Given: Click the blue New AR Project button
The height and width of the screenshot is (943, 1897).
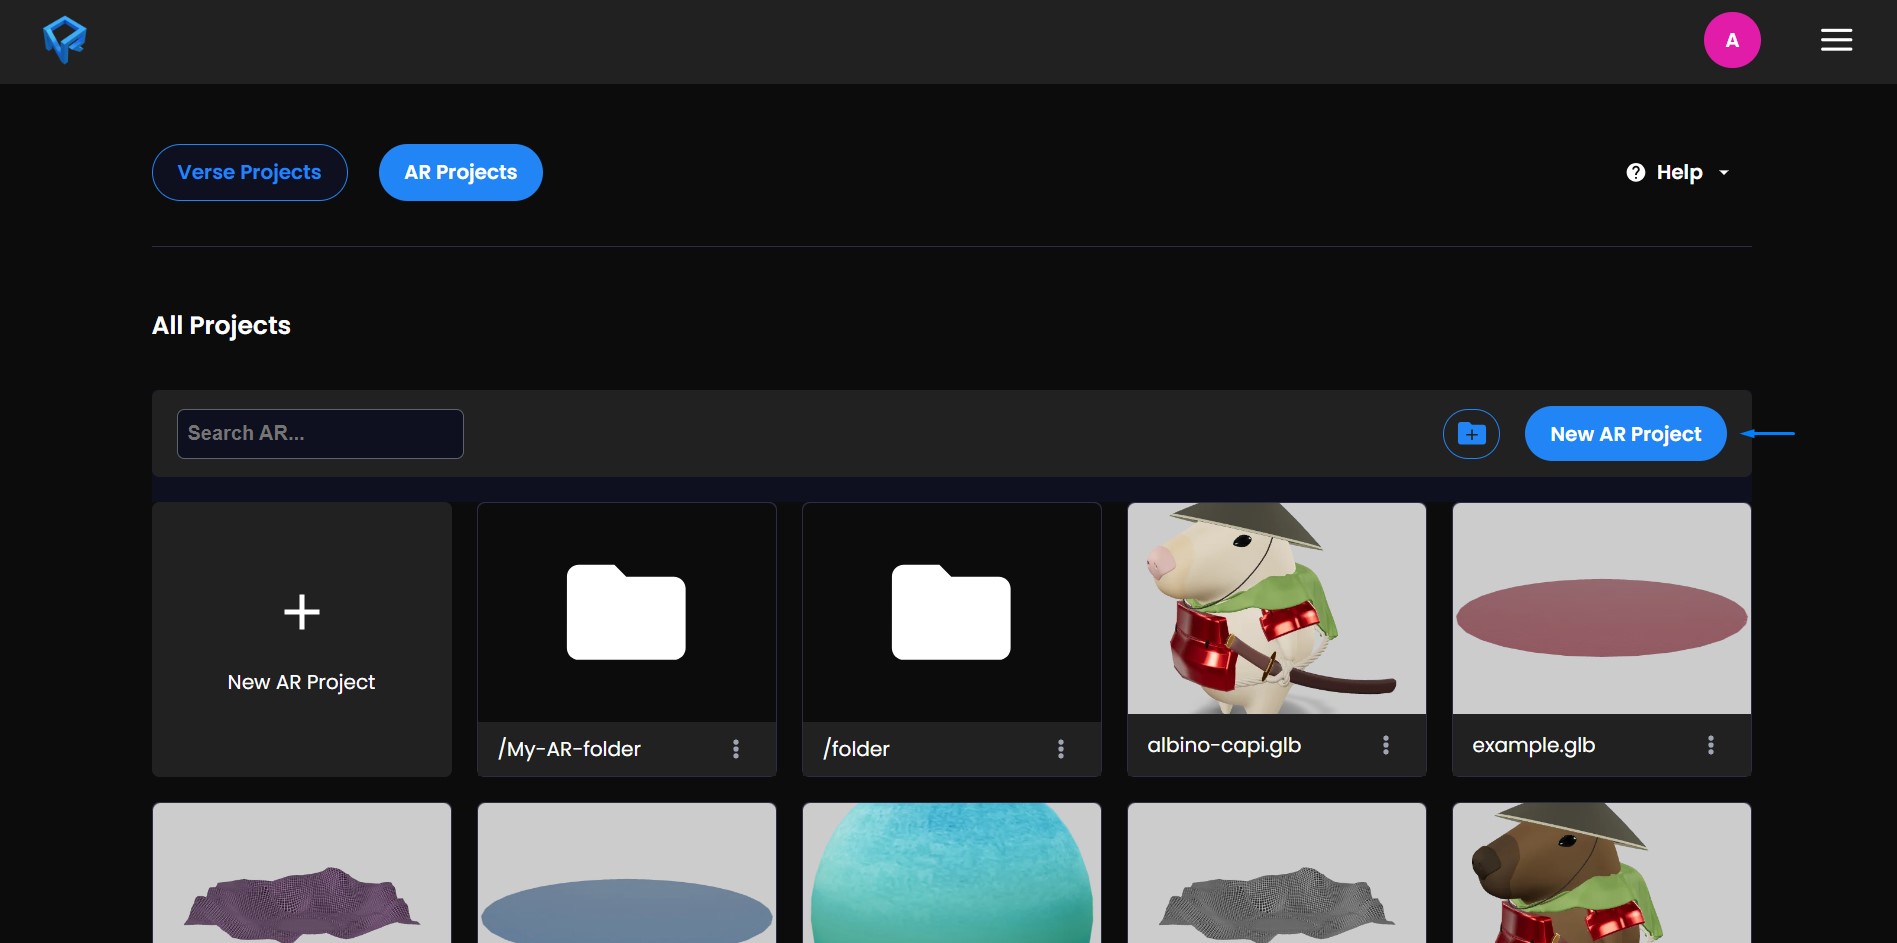Looking at the screenshot, I should (1625, 434).
